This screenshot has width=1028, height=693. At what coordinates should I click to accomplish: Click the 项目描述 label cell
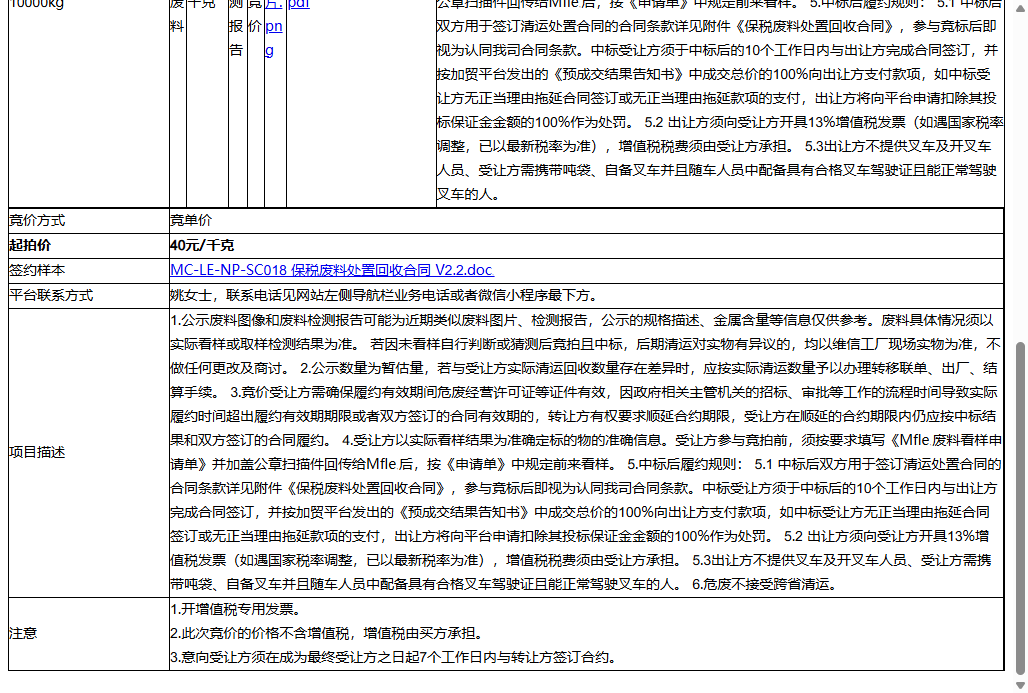[89, 452]
